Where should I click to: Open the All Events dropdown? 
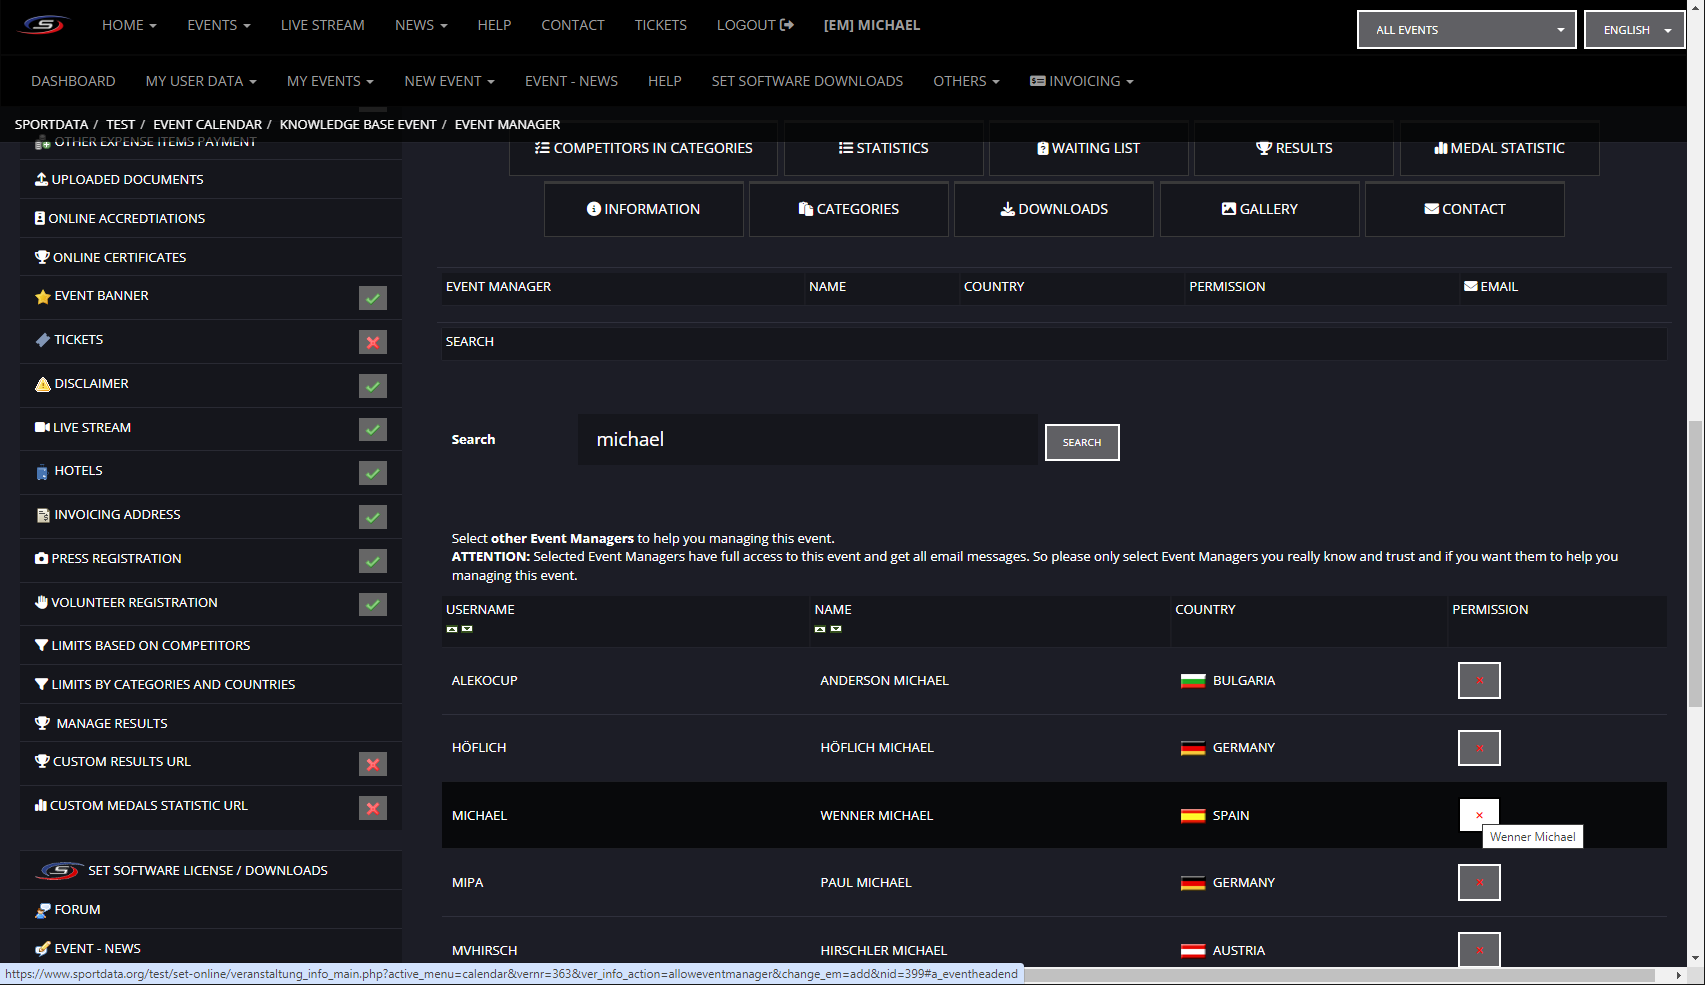pos(1465,30)
